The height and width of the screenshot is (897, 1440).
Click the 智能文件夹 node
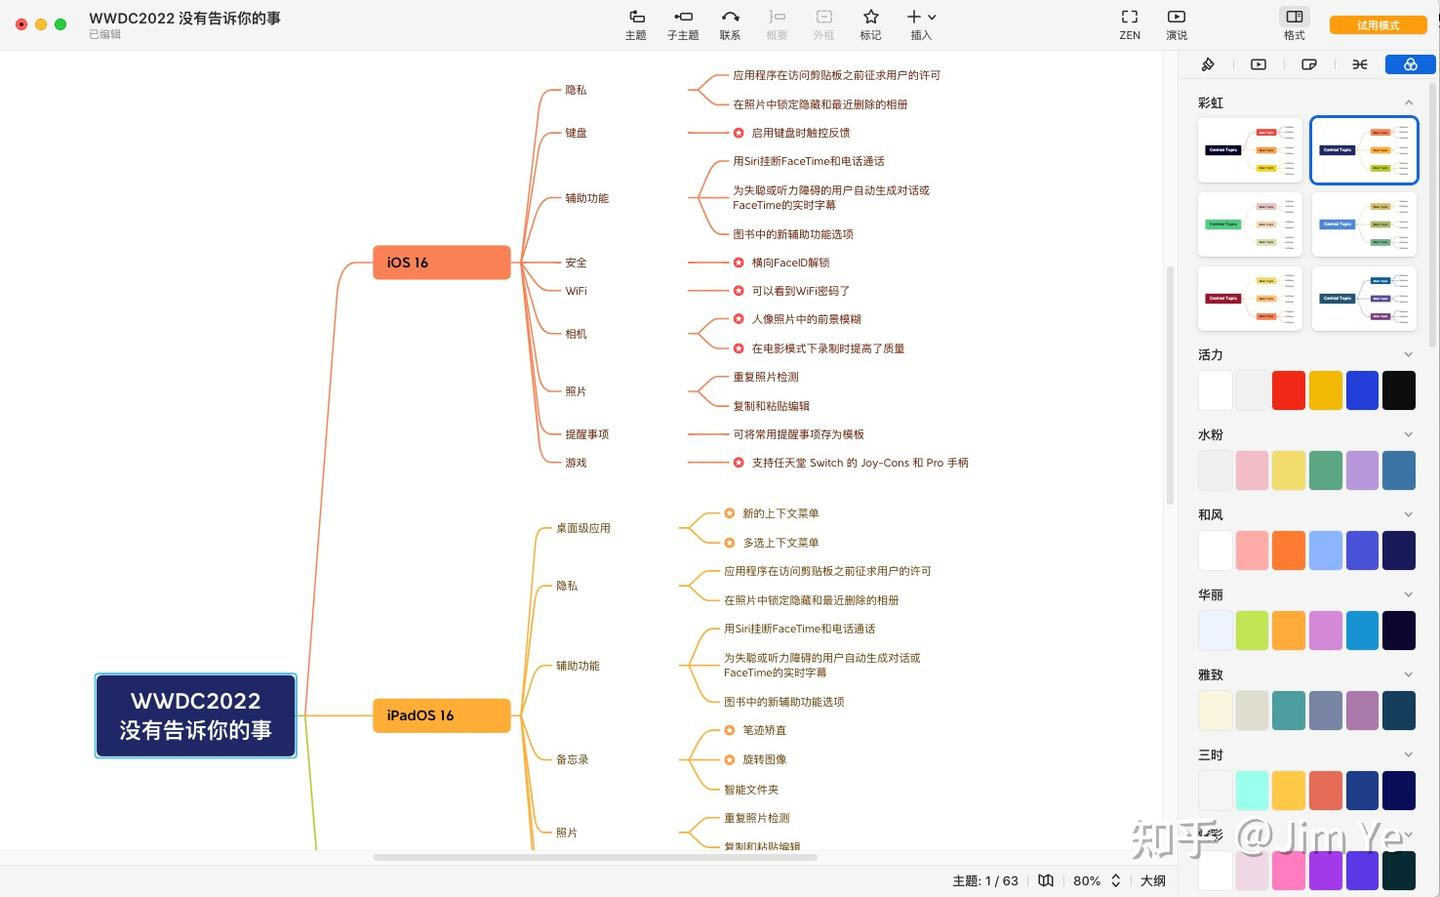751,789
